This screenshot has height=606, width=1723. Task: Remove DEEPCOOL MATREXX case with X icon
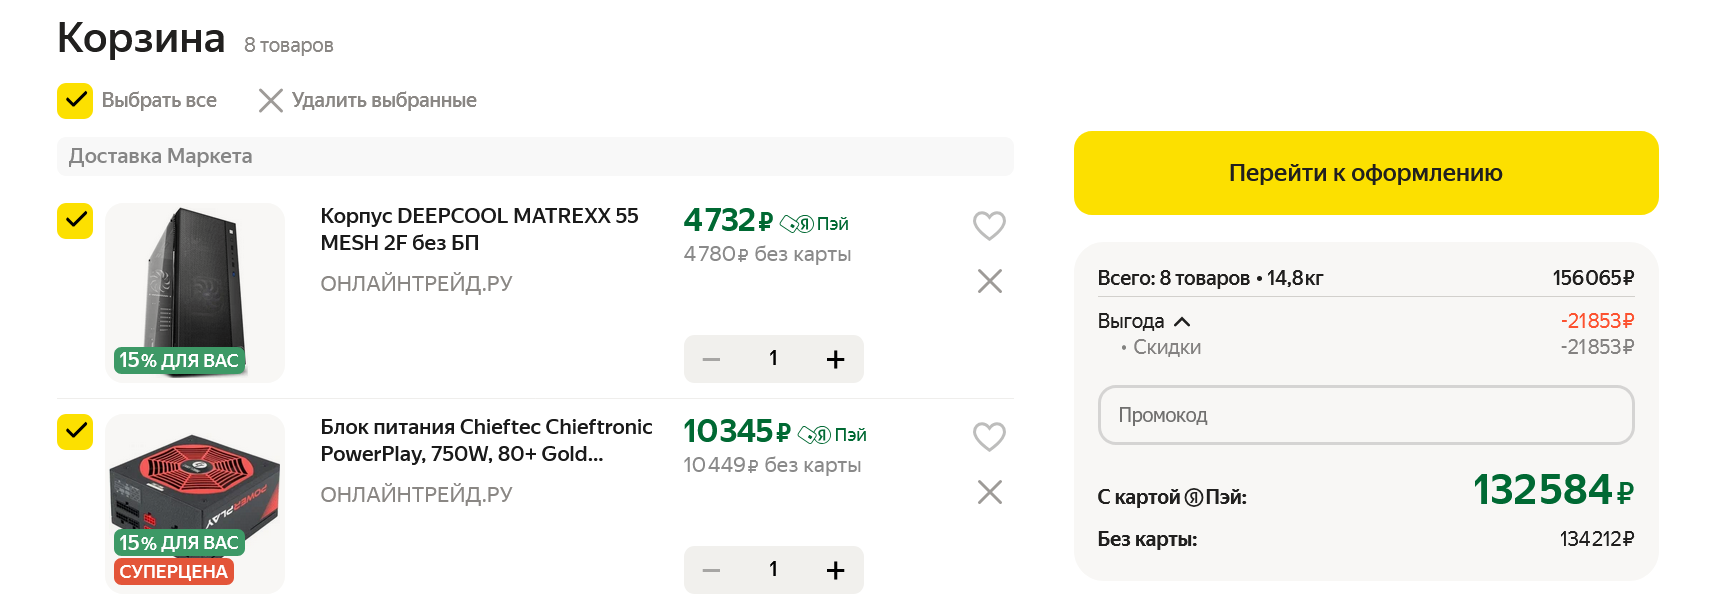[989, 281]
